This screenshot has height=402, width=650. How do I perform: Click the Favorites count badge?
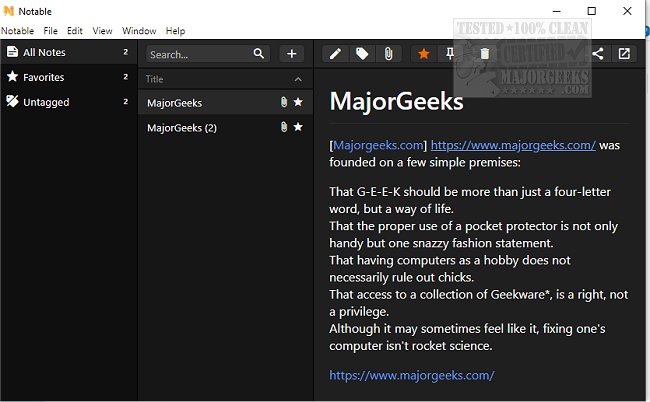126,77
